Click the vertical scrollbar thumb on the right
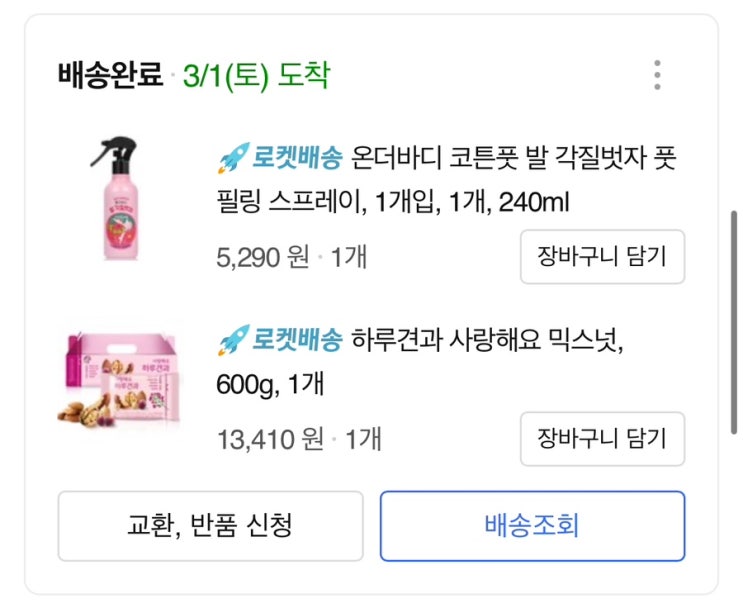The width and height of the screenshot is (743, 608). [x=734, y=322]
